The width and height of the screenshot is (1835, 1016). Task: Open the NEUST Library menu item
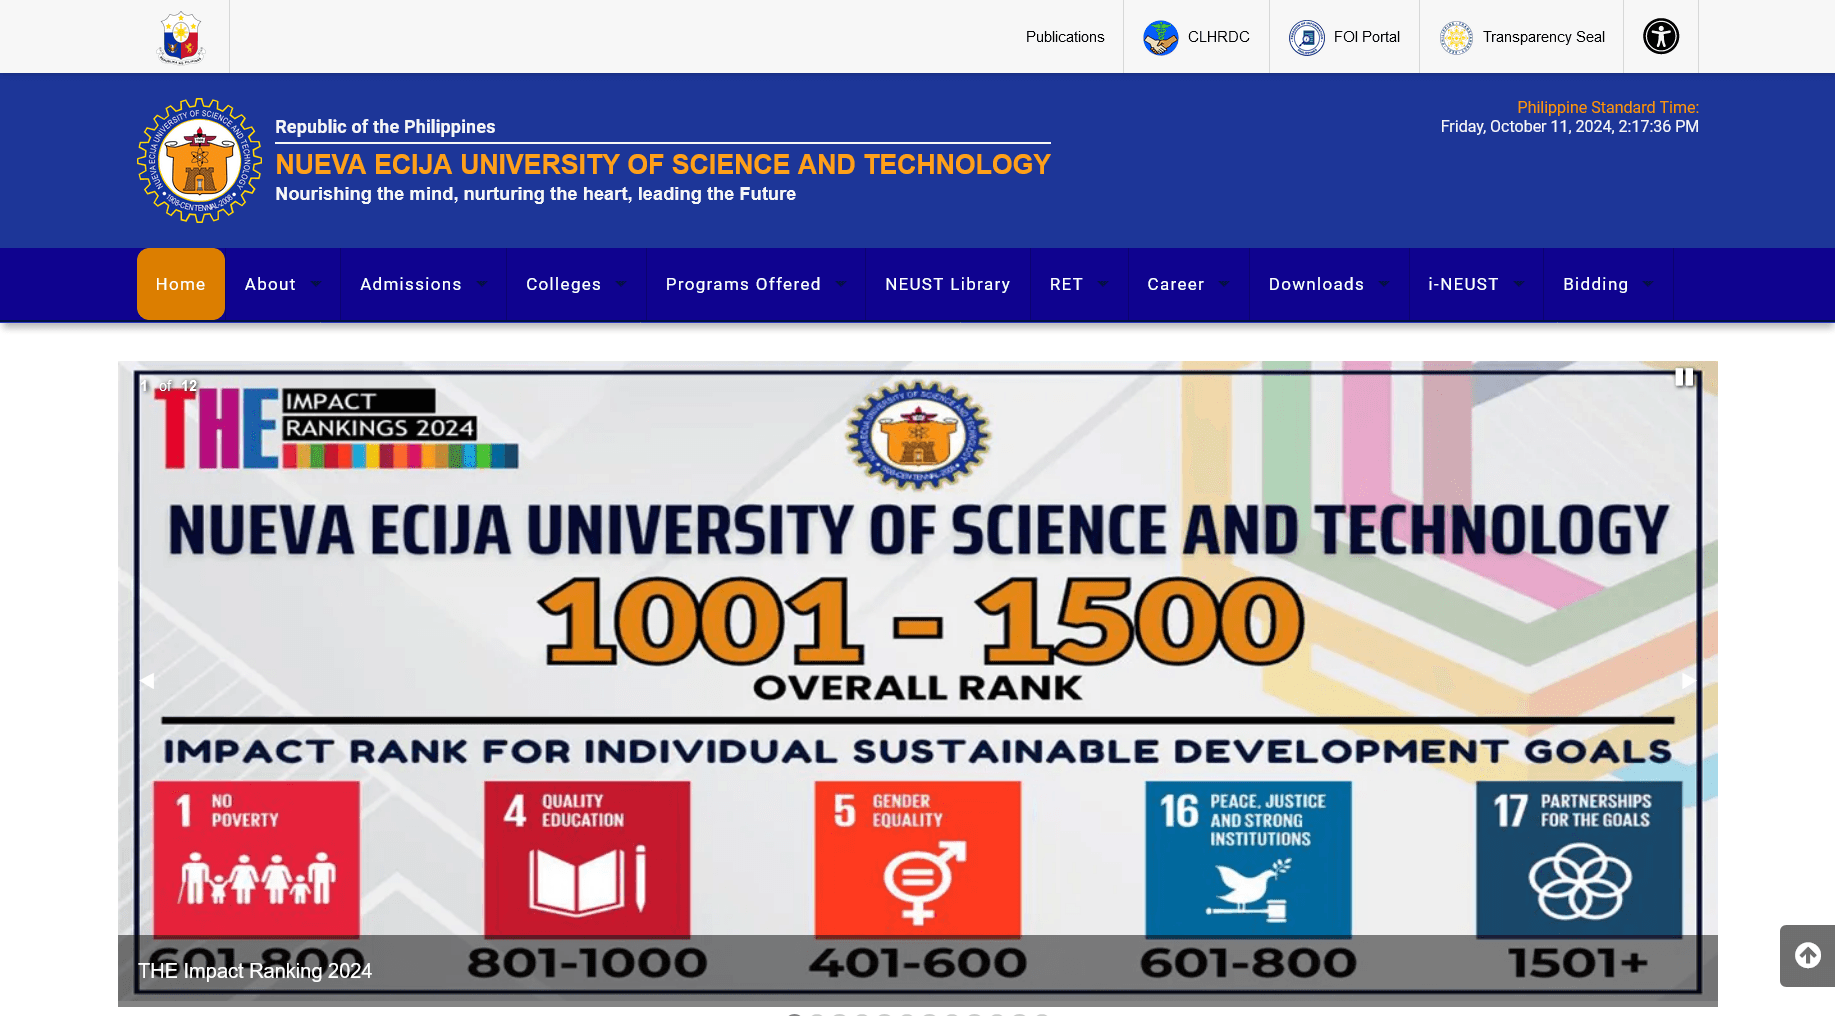point(948,284)
